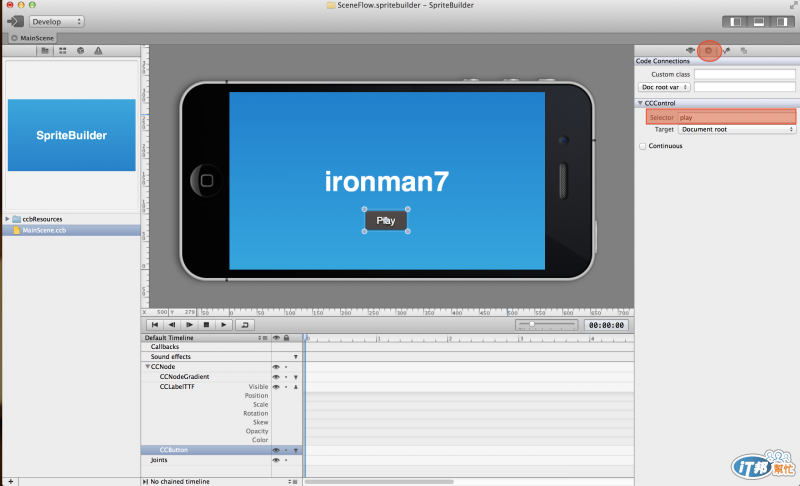Enter full screen with the corner arrows icon
Screen dimensions: 800x486
(793, 5)
